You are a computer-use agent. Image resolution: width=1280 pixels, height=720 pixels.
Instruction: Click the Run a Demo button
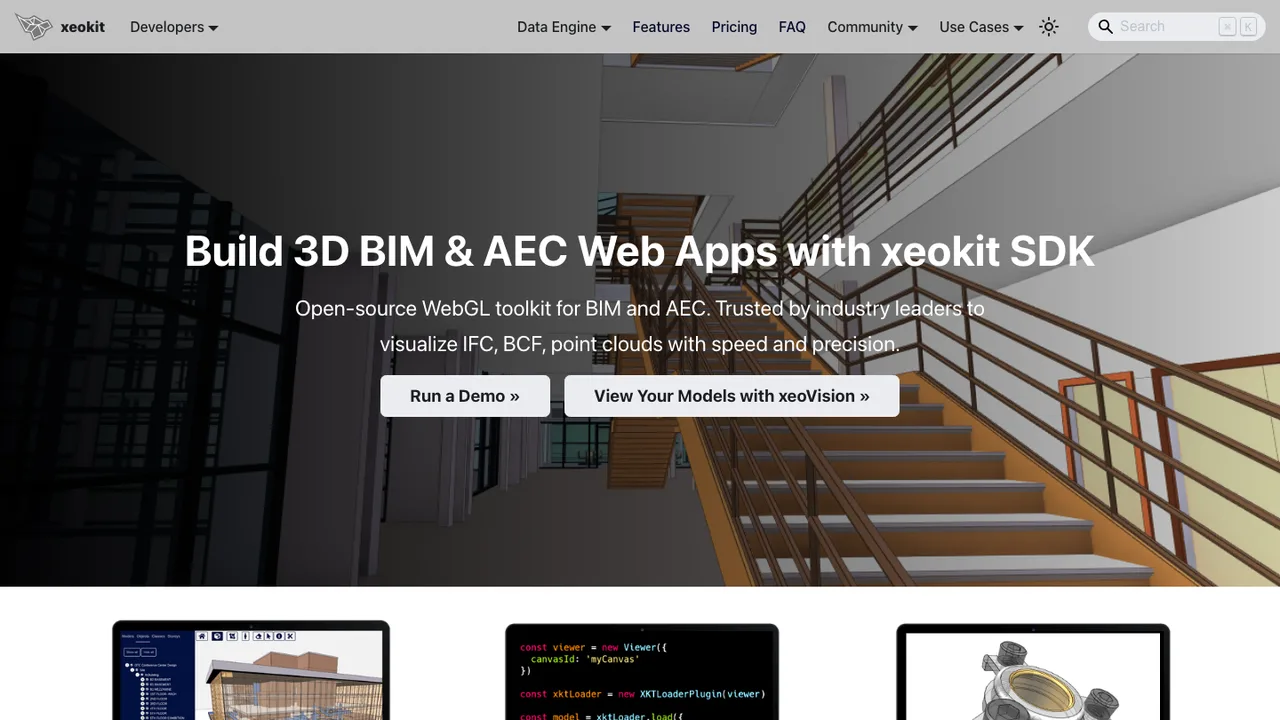pyautogui.click(x=465, y=396)
